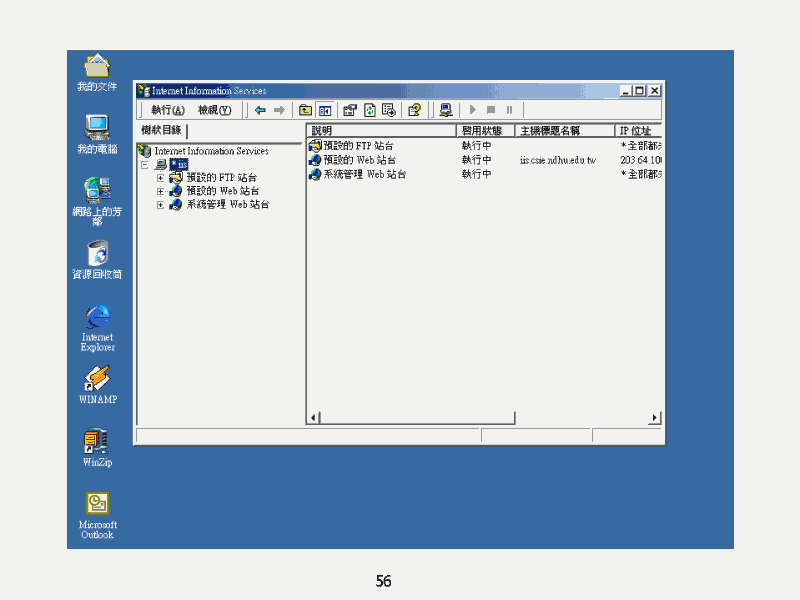This screenshot has width=800, height=600.
Task: Open the 檢視(V) menu
Action: [215, 110]
